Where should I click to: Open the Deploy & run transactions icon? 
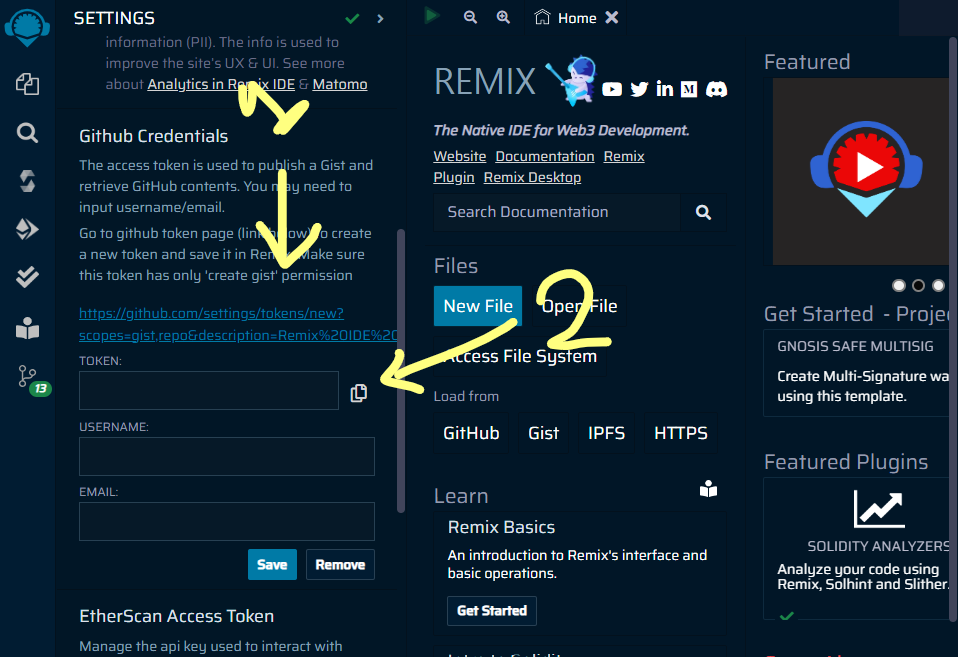[x=27, y=229]
